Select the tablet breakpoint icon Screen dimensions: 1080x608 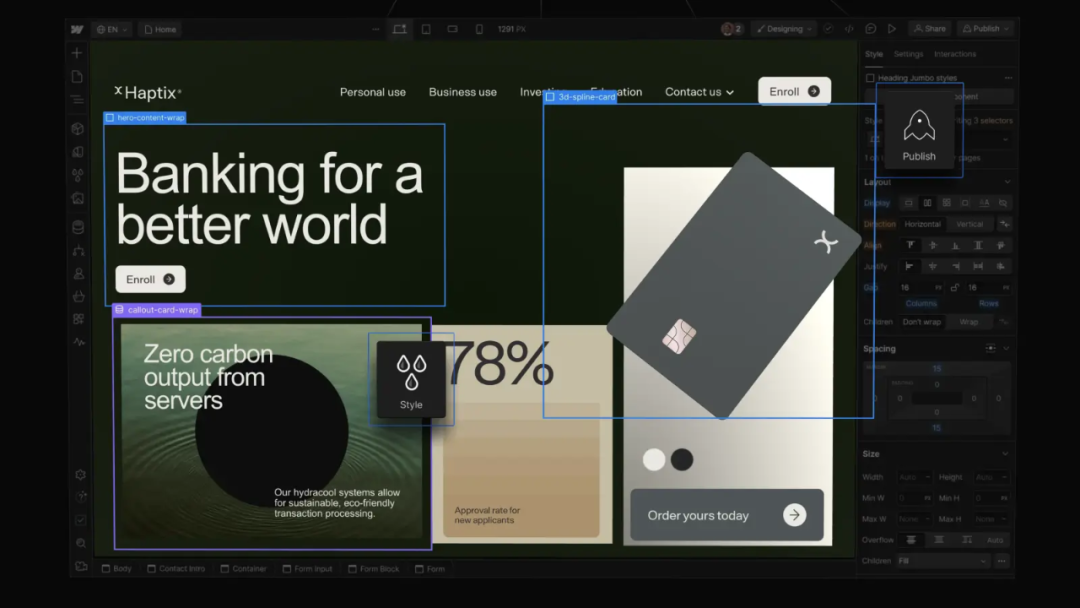click(426, 29)
